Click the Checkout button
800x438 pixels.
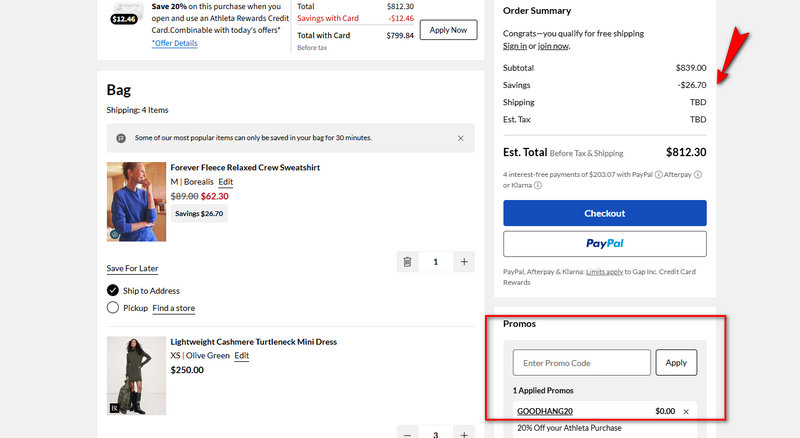pyautogui.click(x=604, y=213)
